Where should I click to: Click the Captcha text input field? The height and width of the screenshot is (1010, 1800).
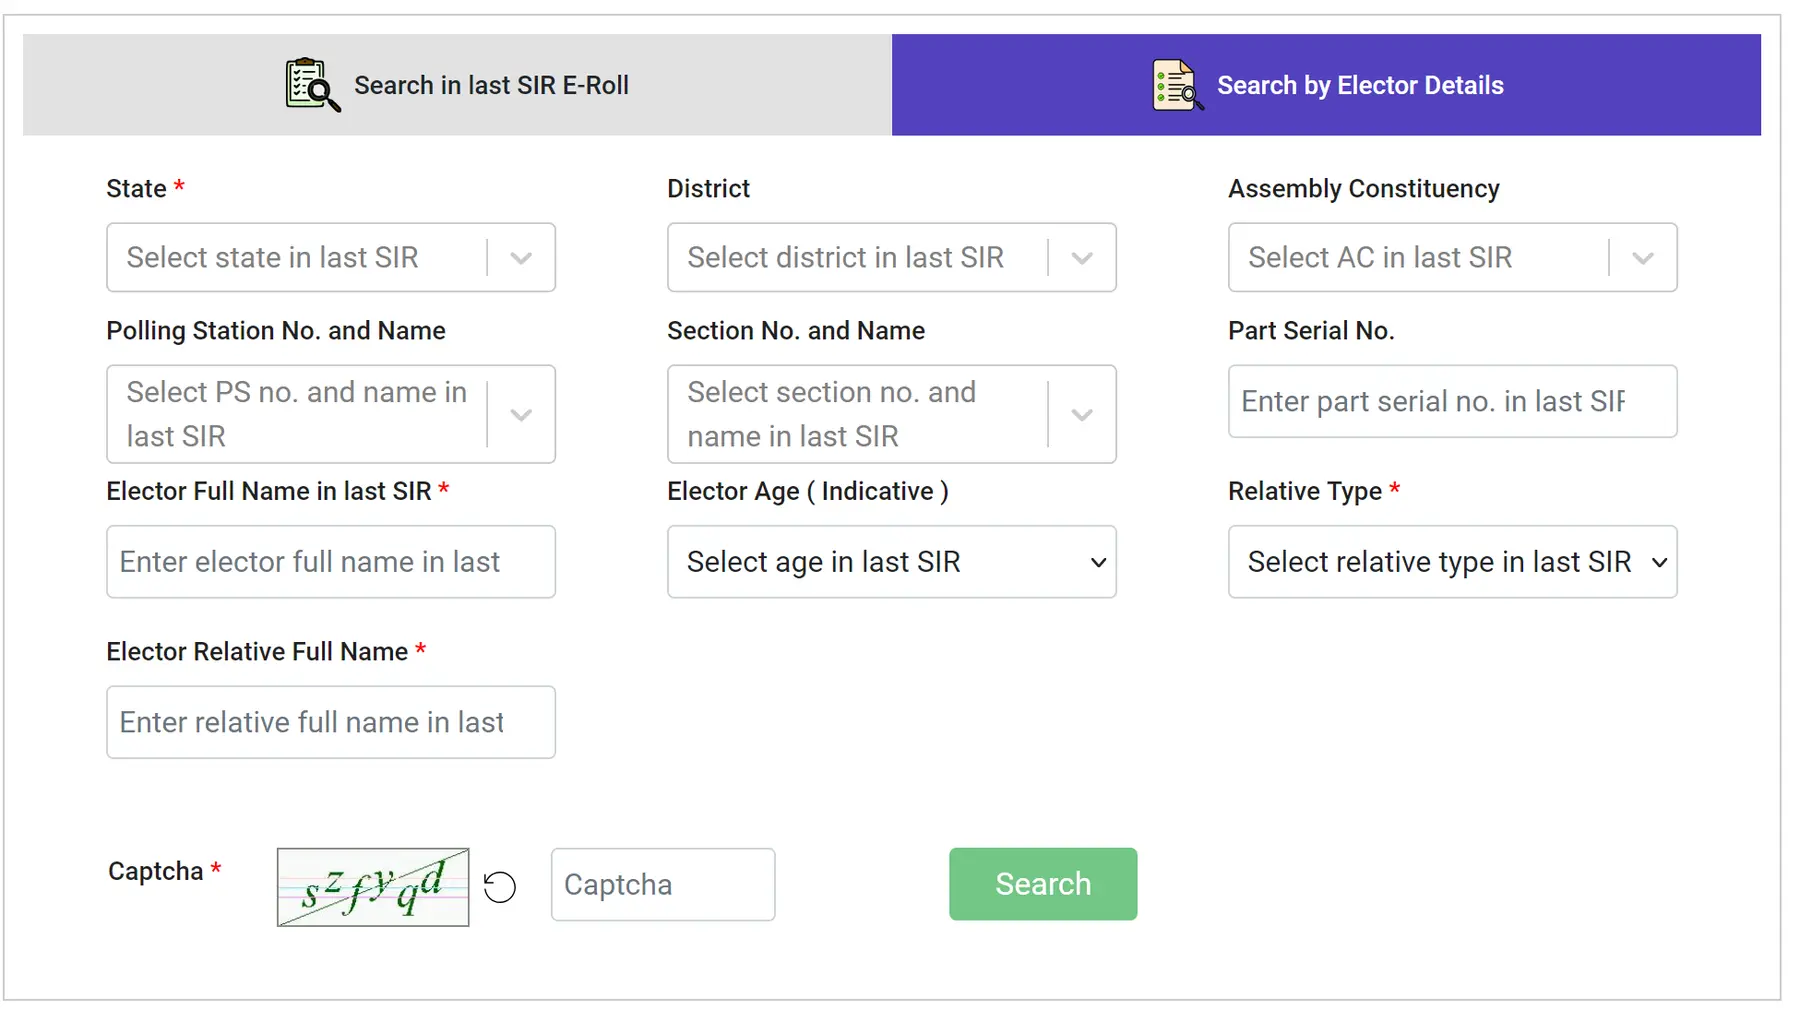coord(662,884)
